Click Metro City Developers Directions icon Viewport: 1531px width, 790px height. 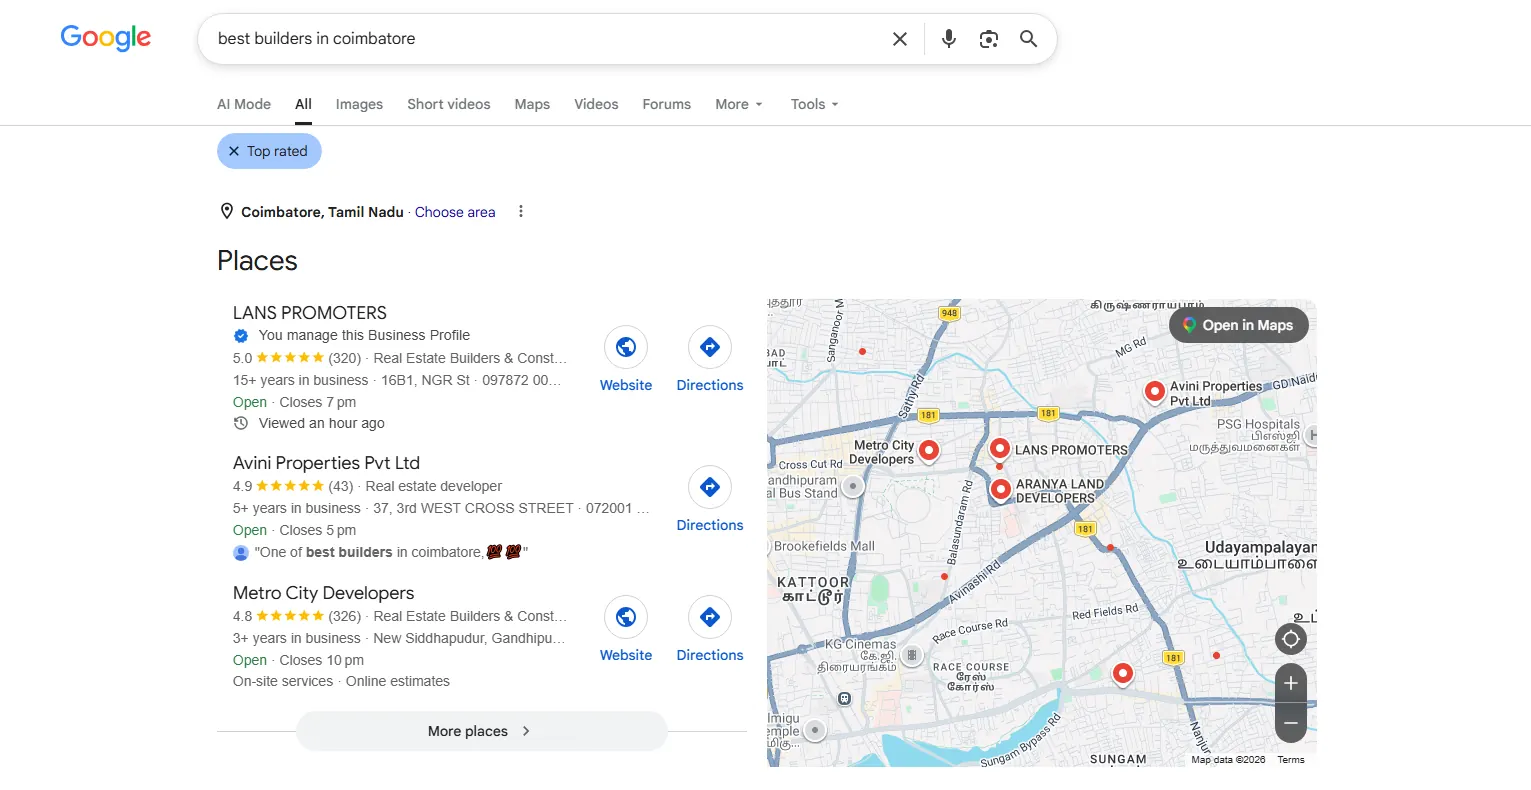(x=710, y=617)
